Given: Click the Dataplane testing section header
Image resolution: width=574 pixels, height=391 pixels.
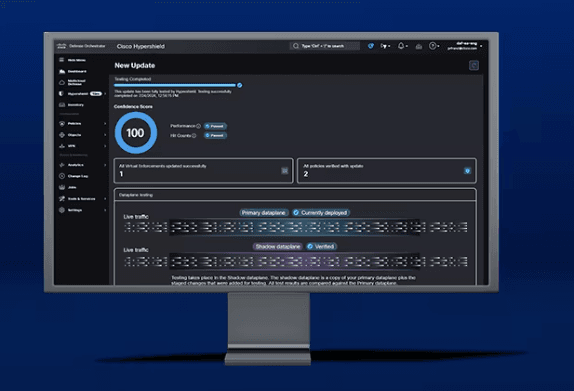Looking at the screenshot, I should [295, 195].
